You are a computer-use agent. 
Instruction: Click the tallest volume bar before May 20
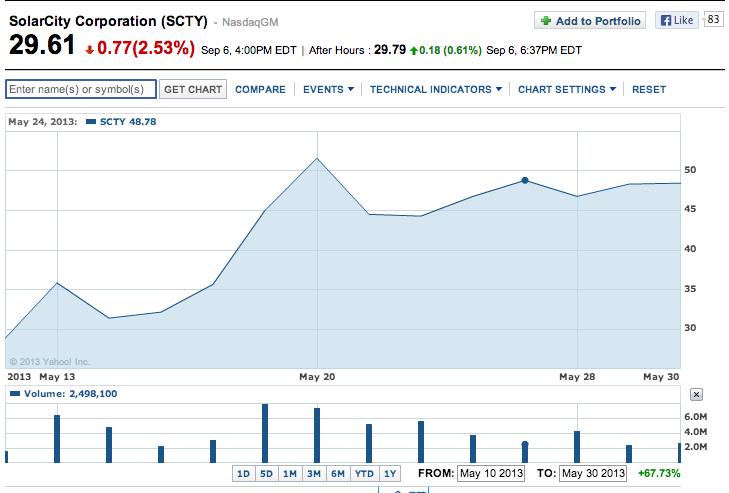pos(265,433)
